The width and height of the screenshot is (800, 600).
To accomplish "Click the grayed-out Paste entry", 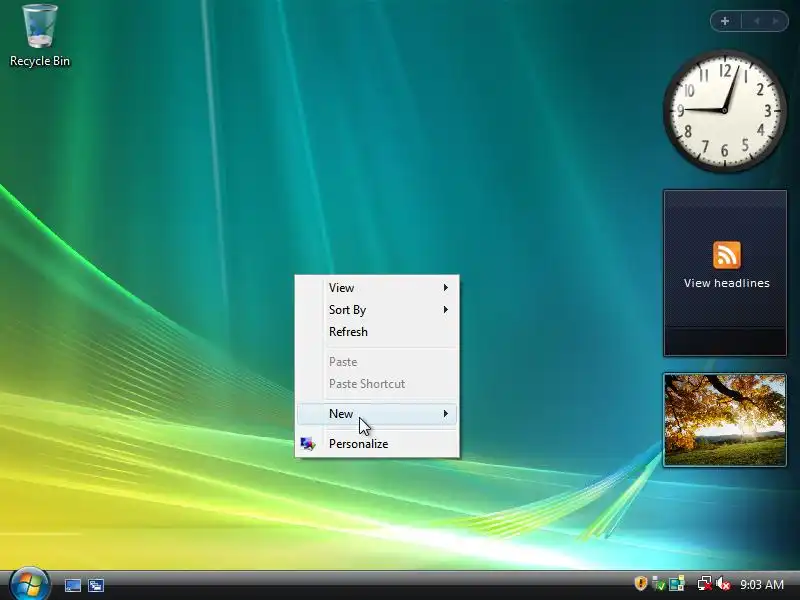I will point(377,362).
